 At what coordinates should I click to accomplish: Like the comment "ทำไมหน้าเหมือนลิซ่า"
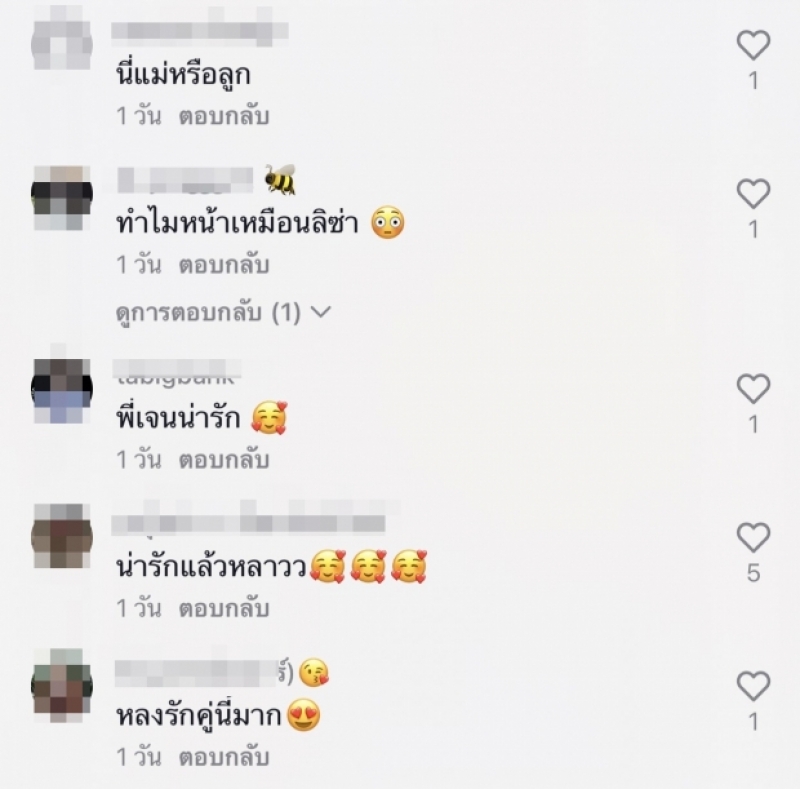753,193
